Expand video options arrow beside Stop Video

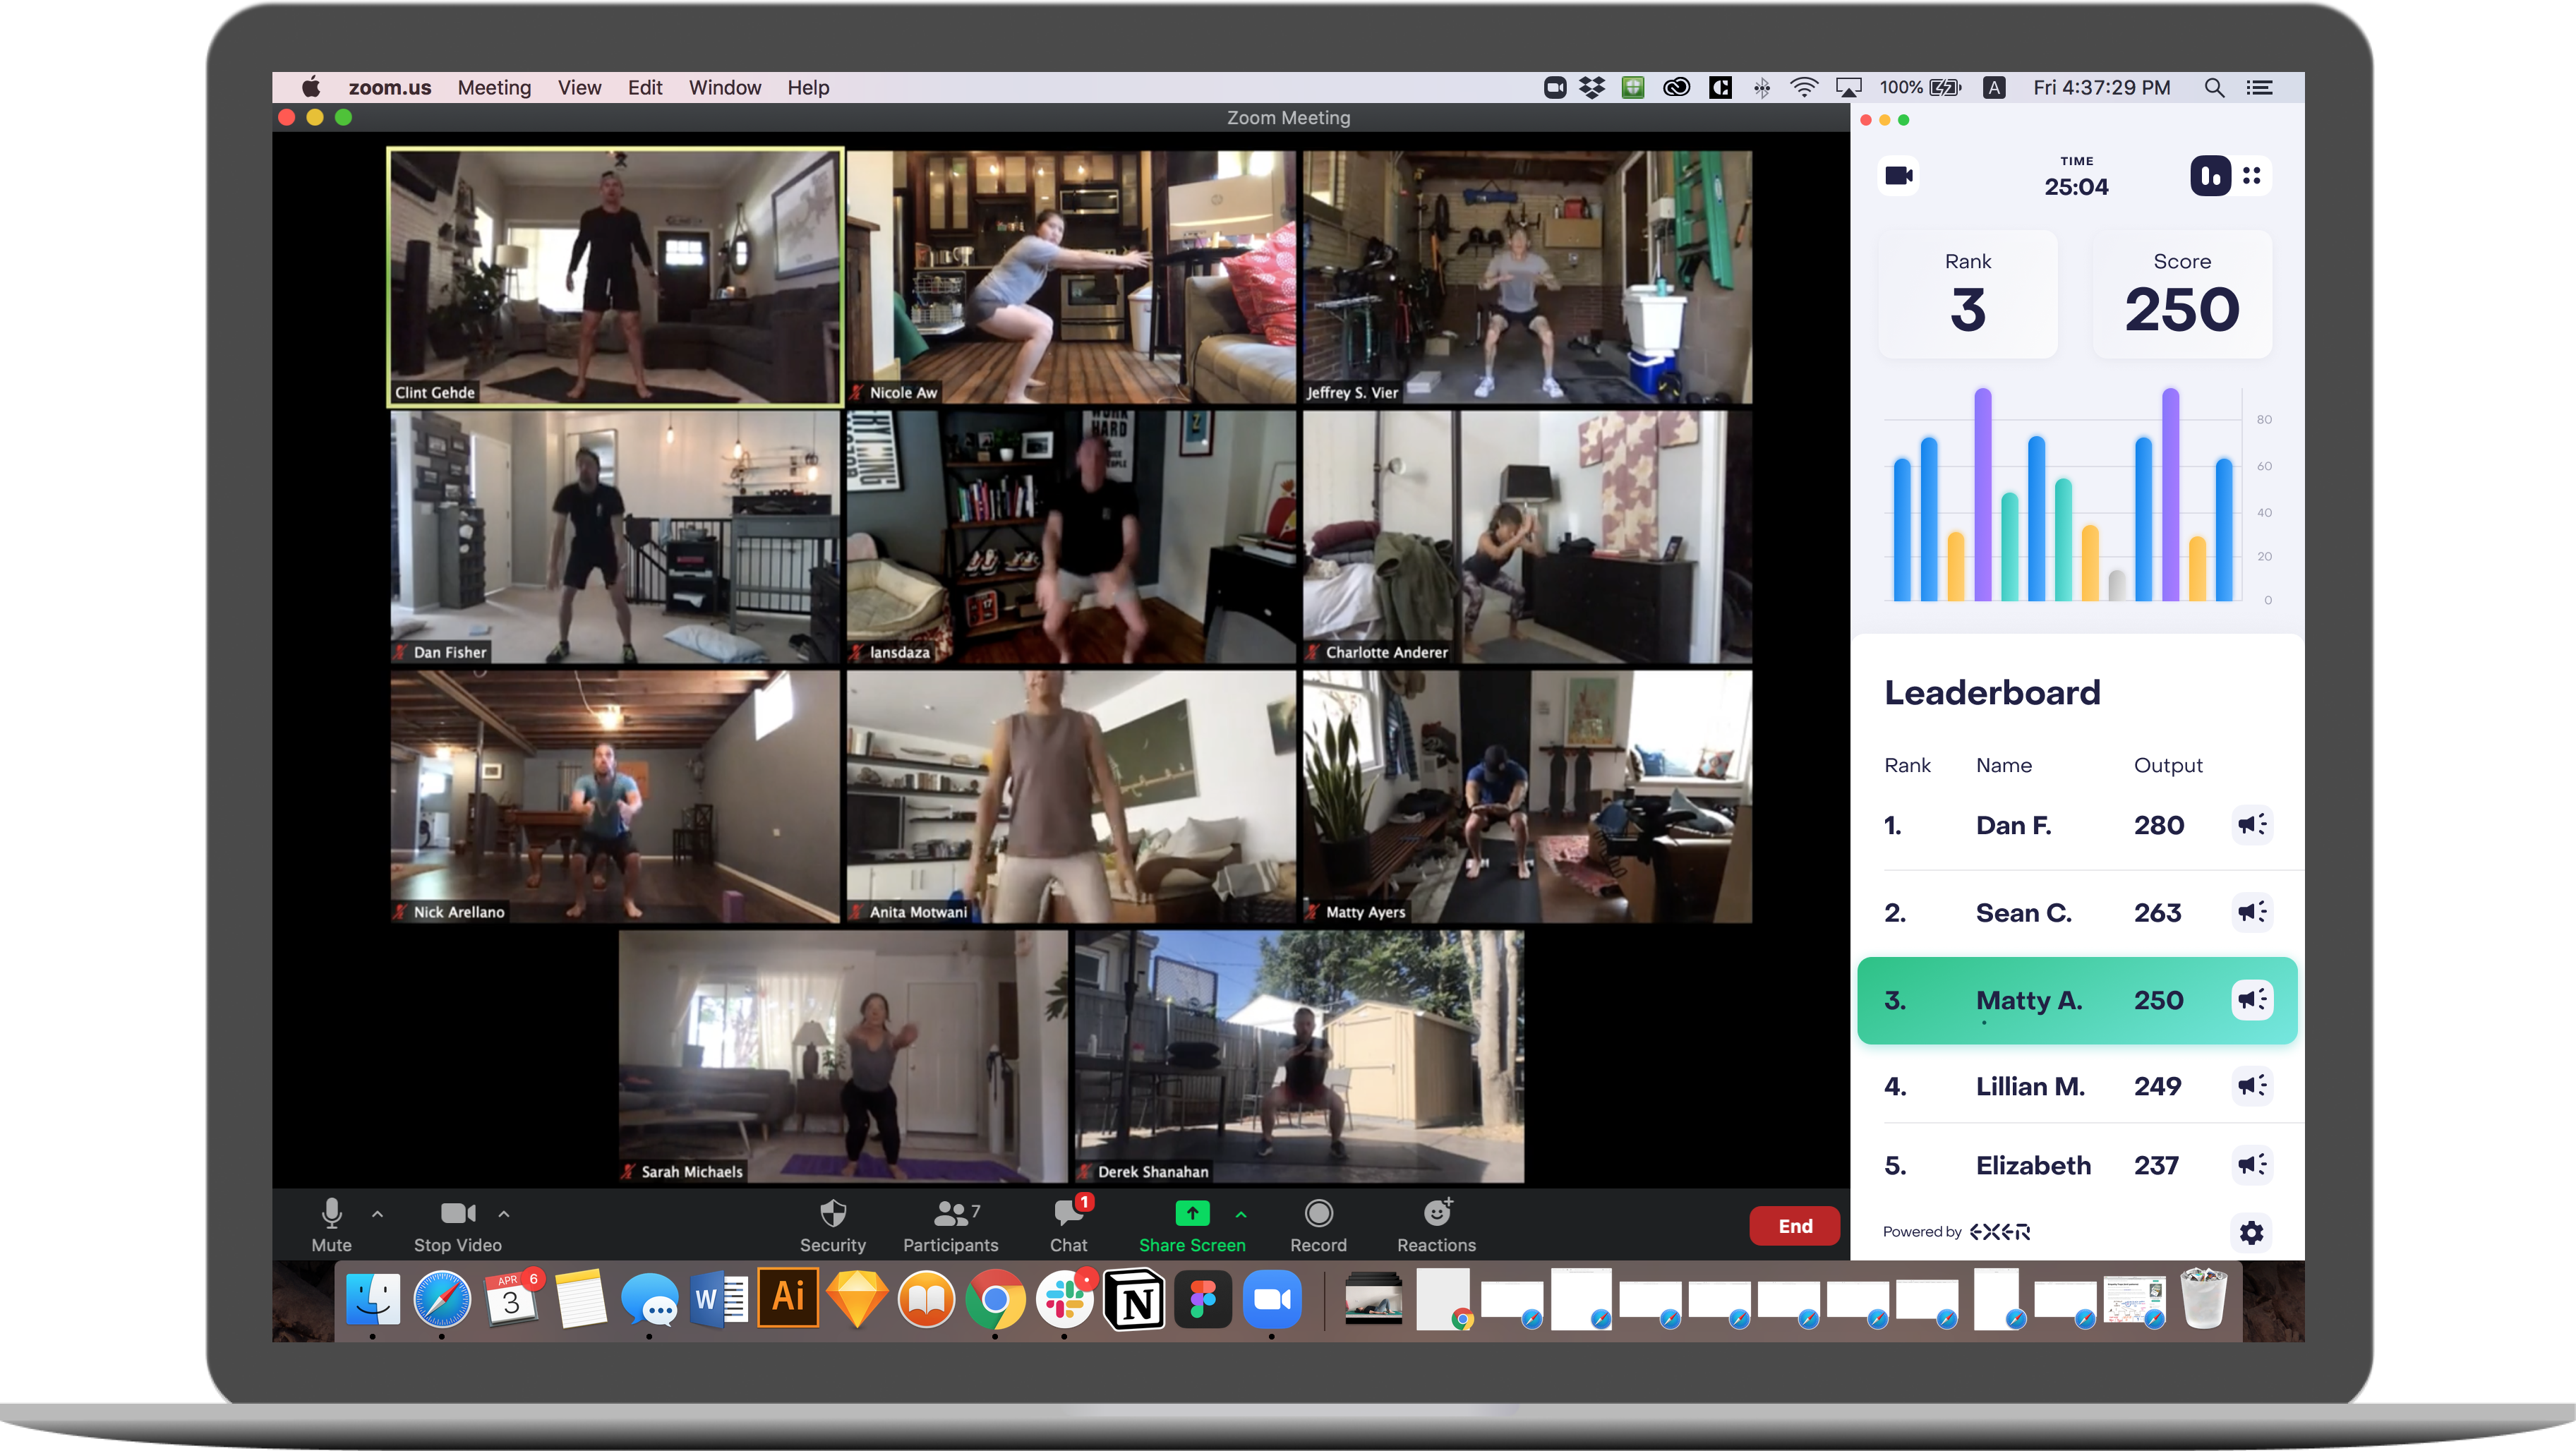[x=504, y=1214]
